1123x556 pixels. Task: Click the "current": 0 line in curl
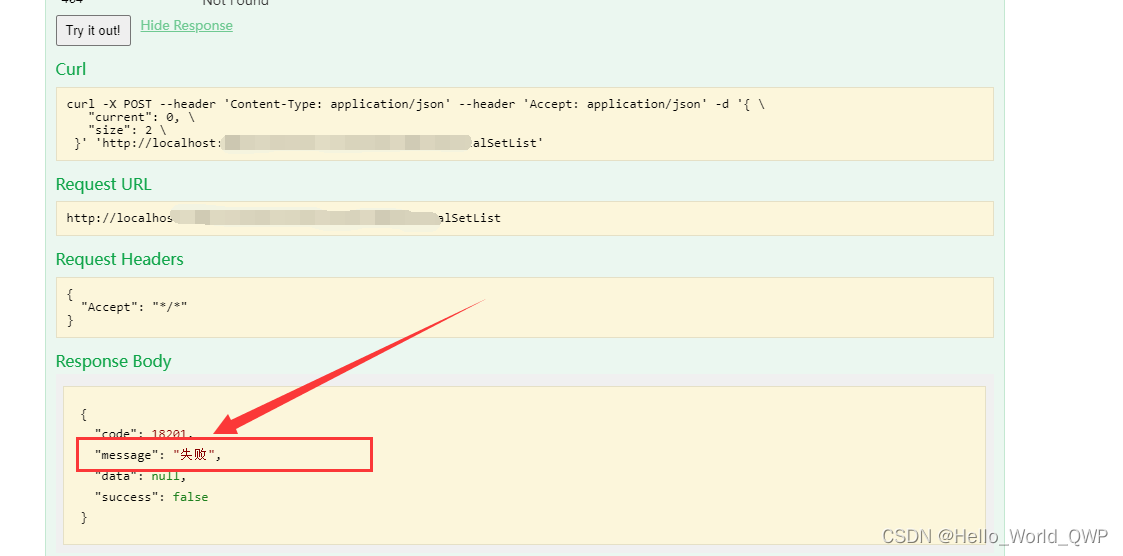141,117
